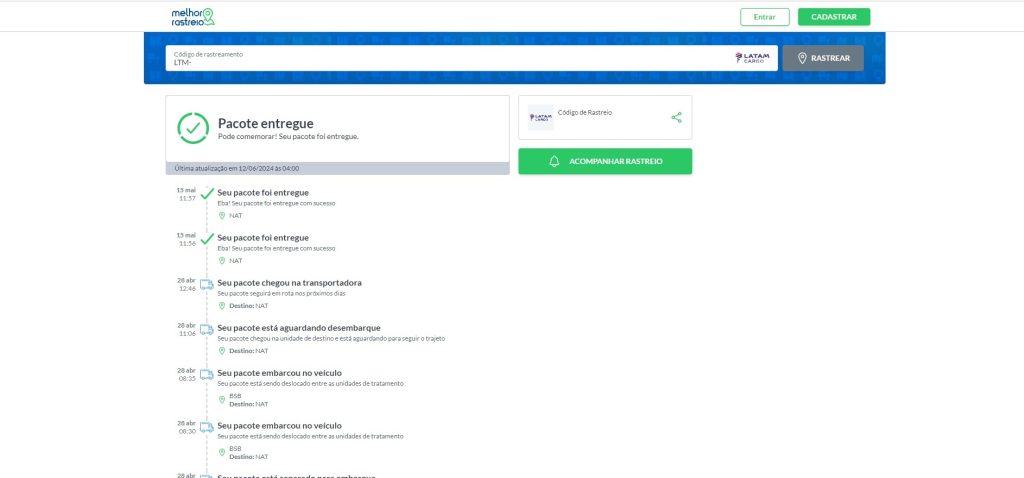Click the location pin of the 11:57 delivery
This screenshot has height=478, width=1024.
(221, 215)
